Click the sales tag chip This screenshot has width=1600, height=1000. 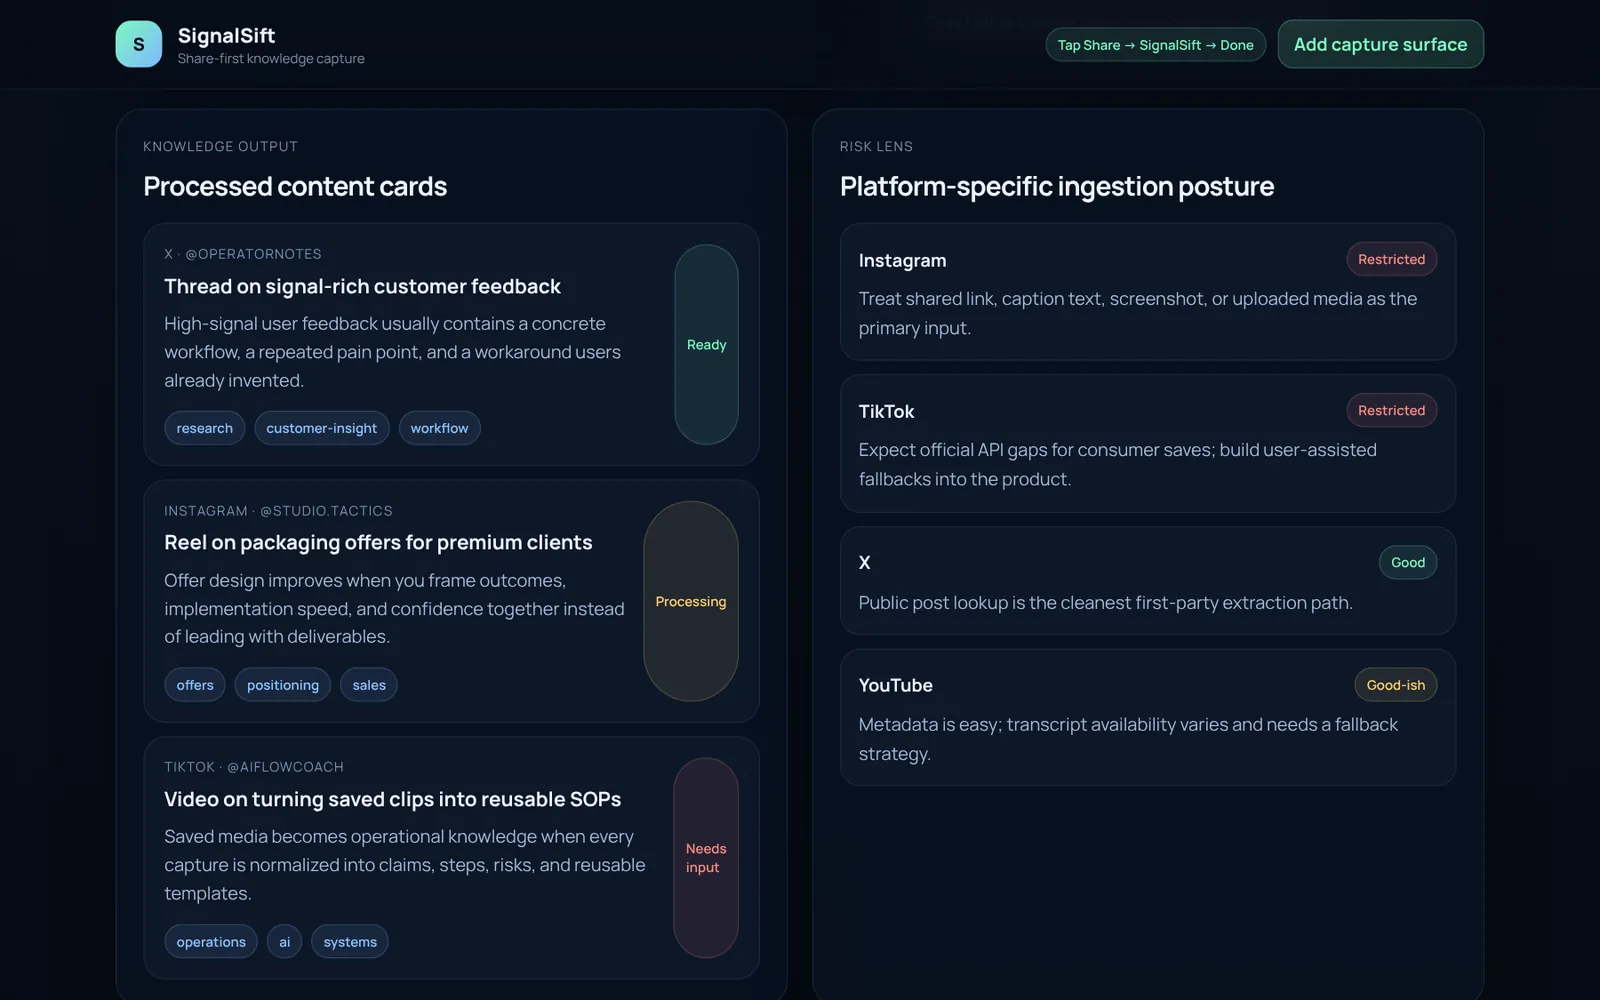(x=369, y=685)
